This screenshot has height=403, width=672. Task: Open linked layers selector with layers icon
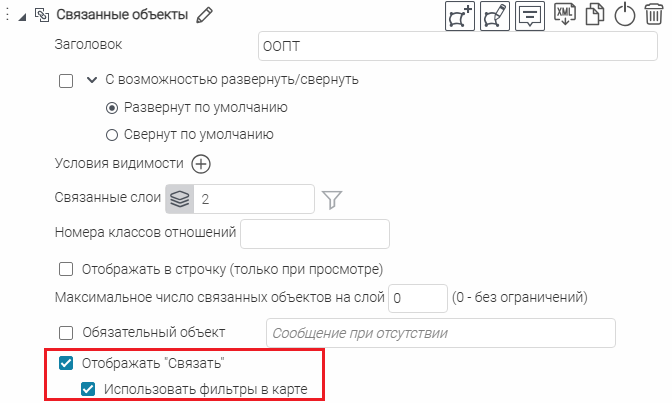(x=179, y=200)
